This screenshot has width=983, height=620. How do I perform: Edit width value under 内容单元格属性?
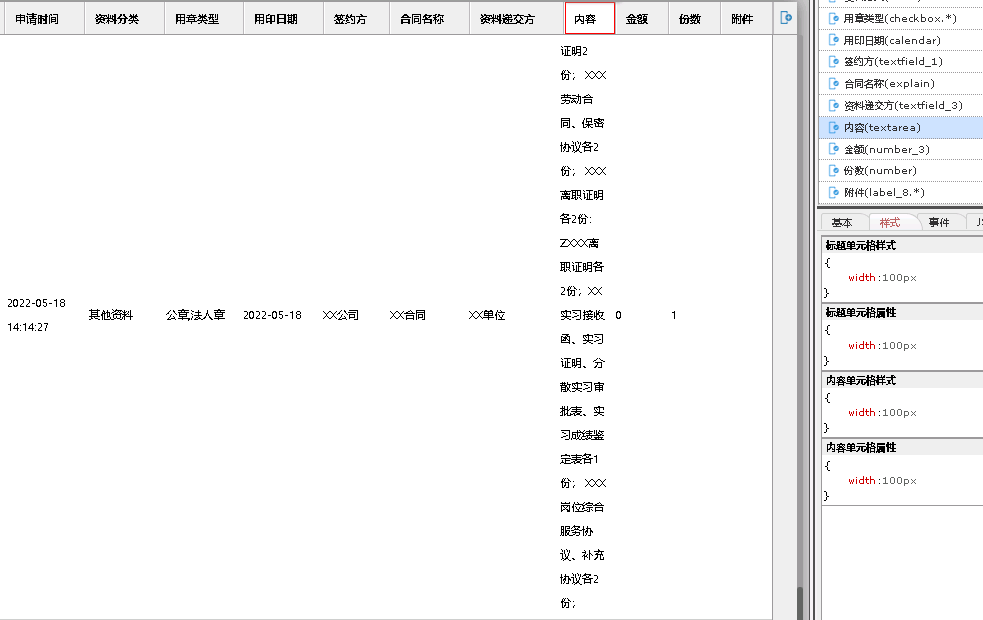pos(882,481)
